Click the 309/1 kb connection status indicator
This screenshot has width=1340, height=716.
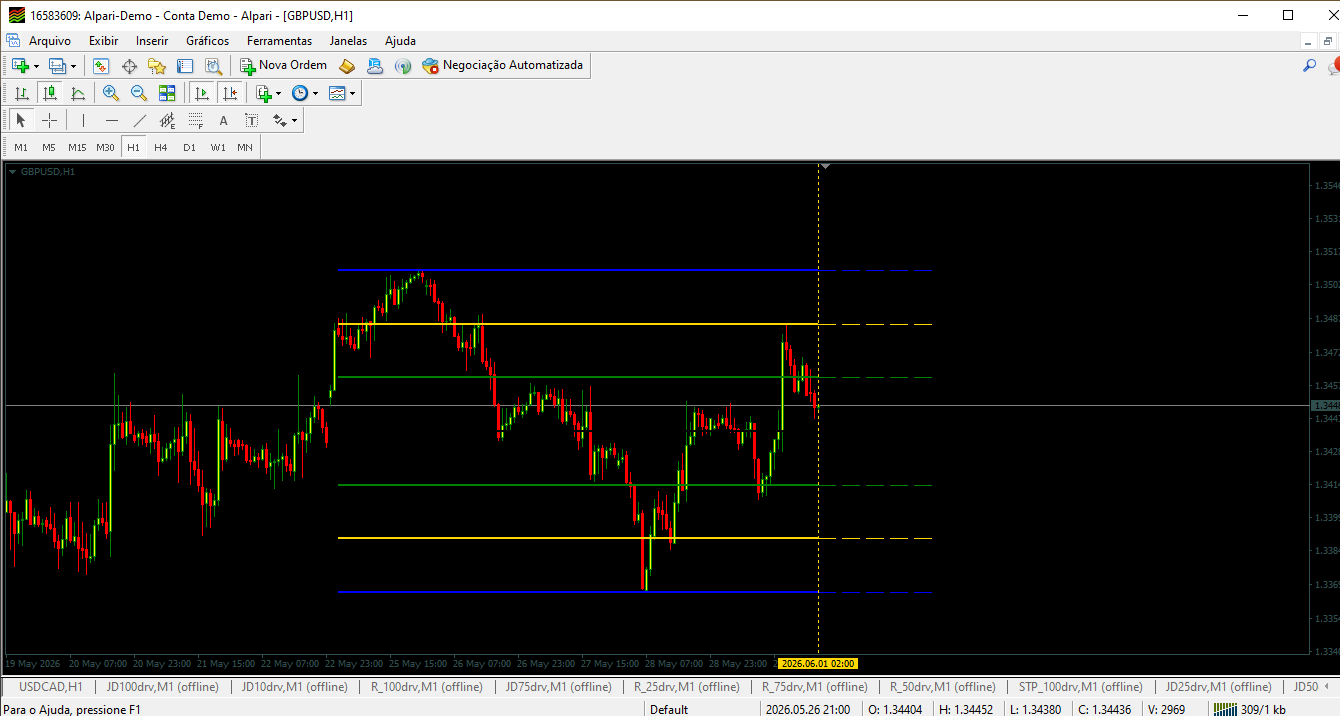pyautogui.click(x=1250, y=709)
